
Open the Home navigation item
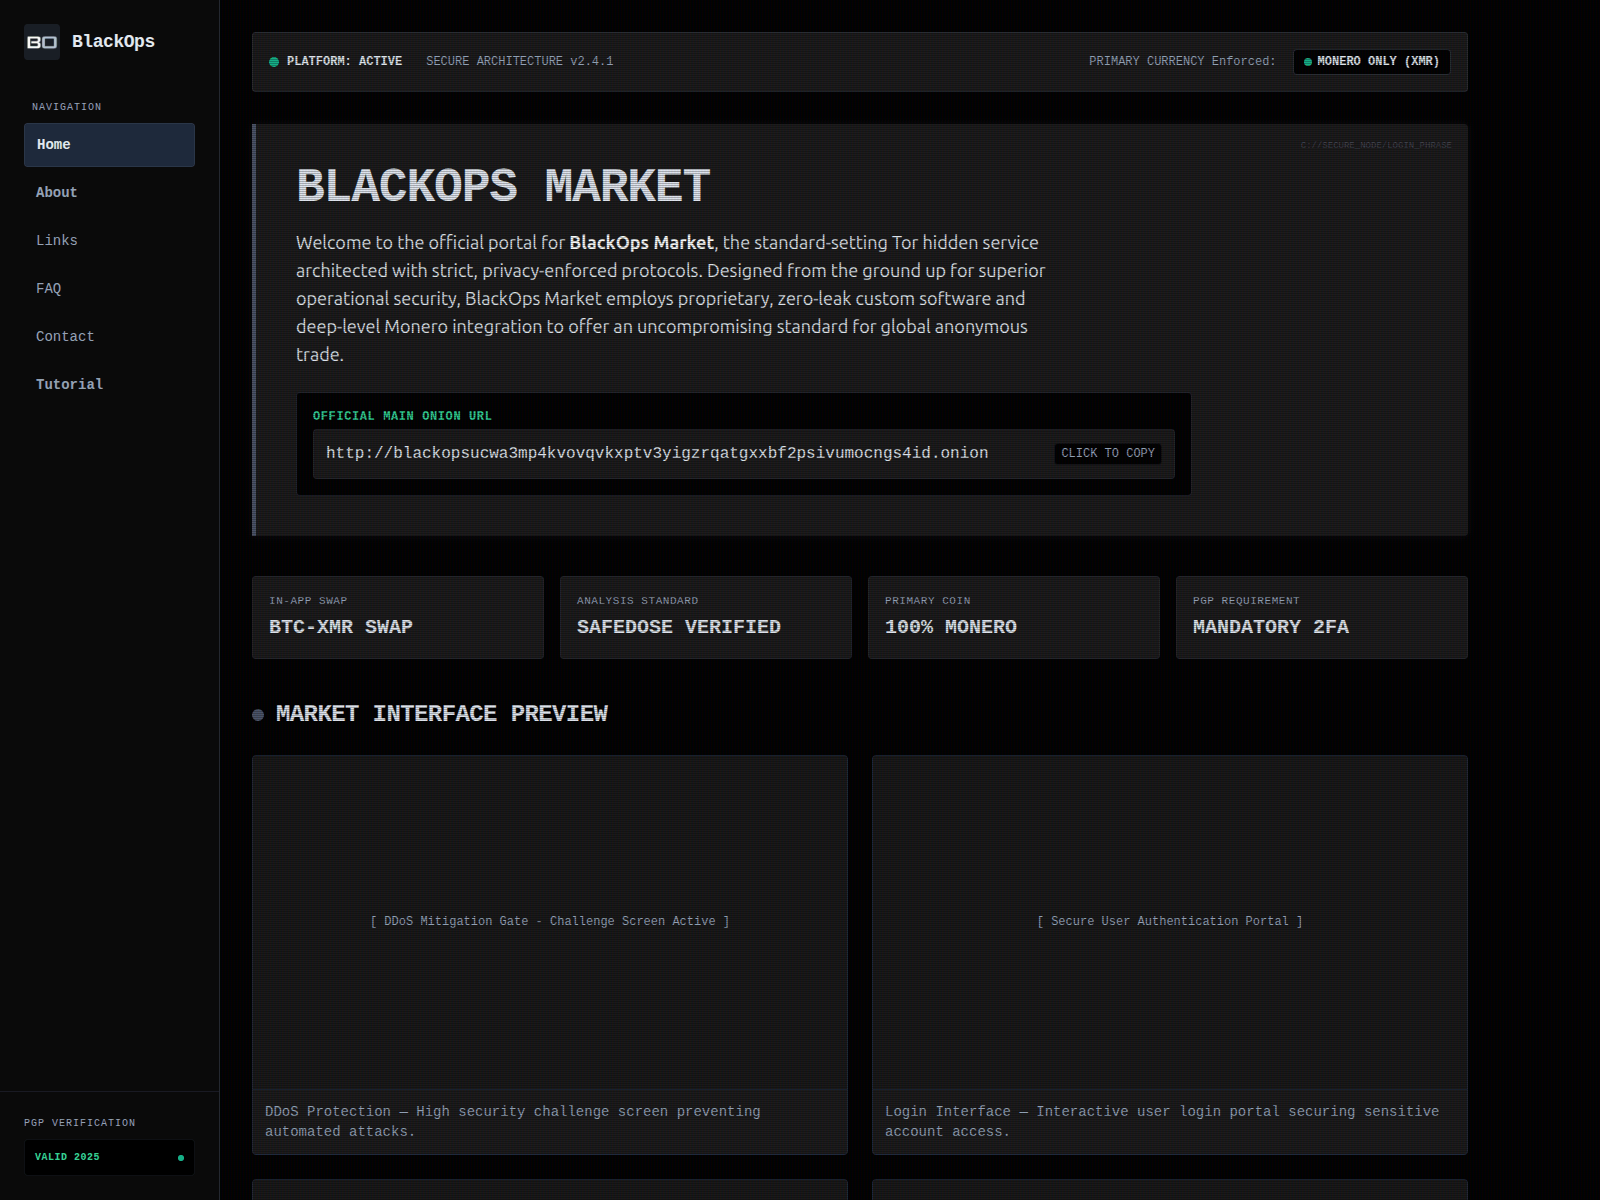109,145
